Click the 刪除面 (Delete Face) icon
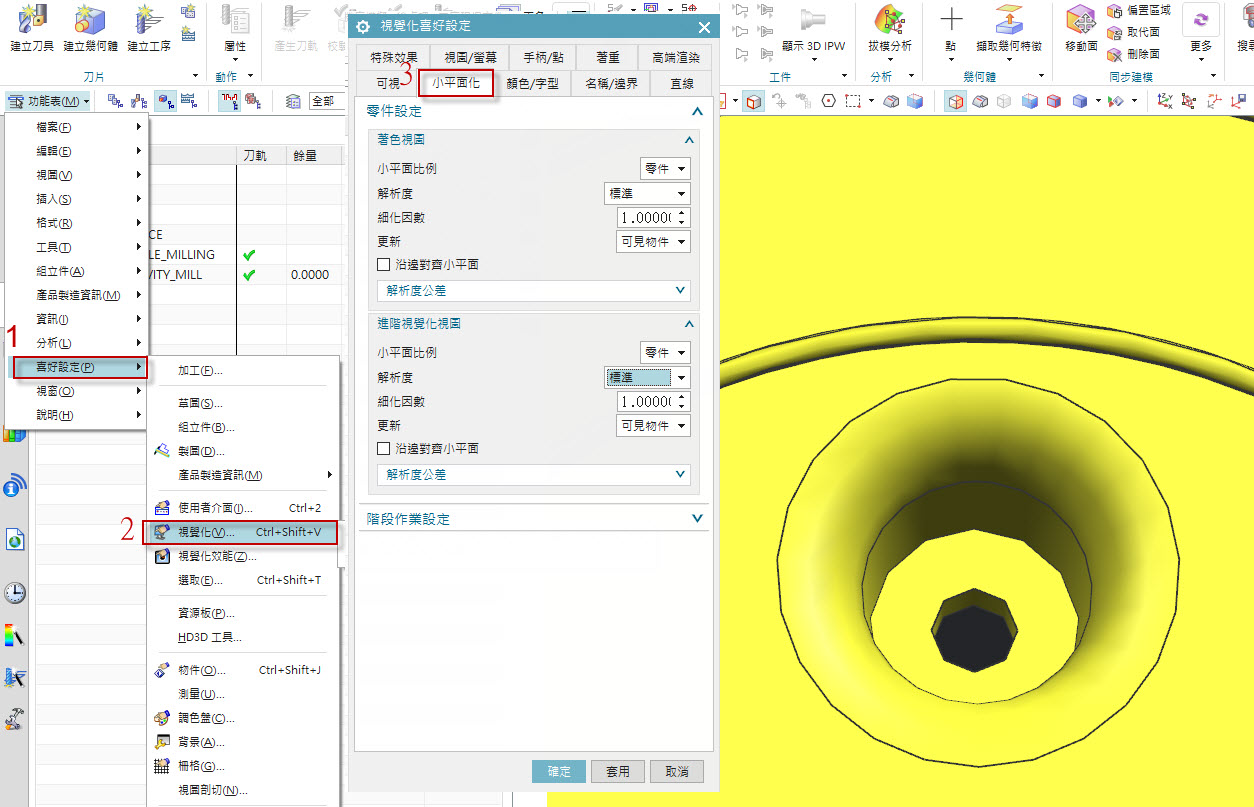The width and height of the screenshot is (1254, 807). pos(1115,54)
